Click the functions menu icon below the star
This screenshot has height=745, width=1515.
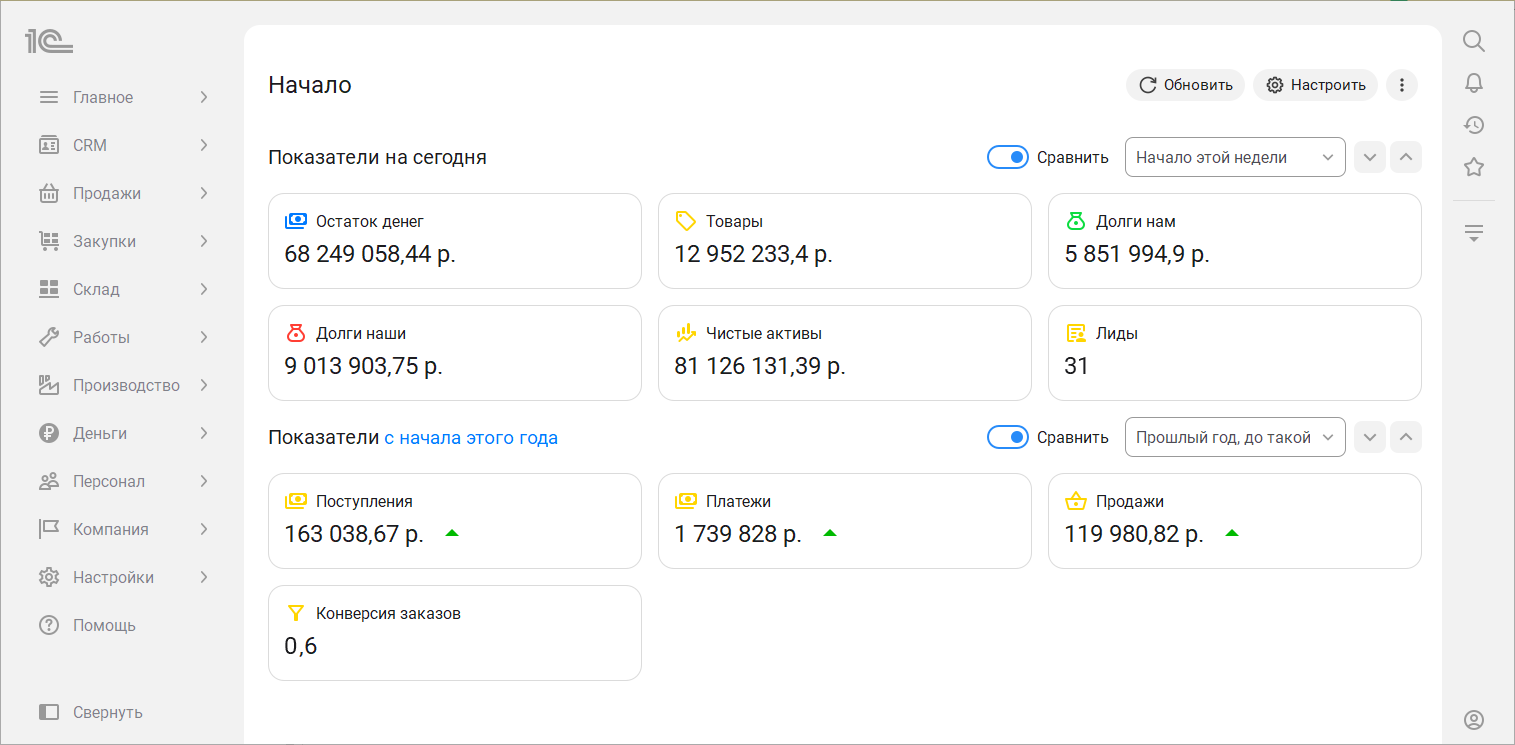click(1473, 233)
